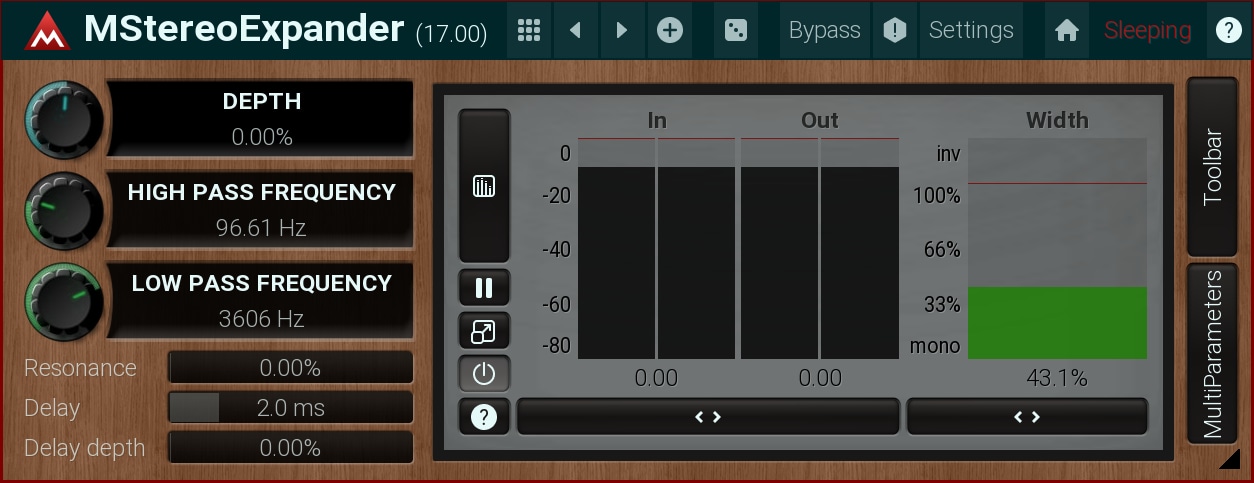Open the presets grid icon
The width and height of the screenshot is (1254, 483).
tap(529, 30)
